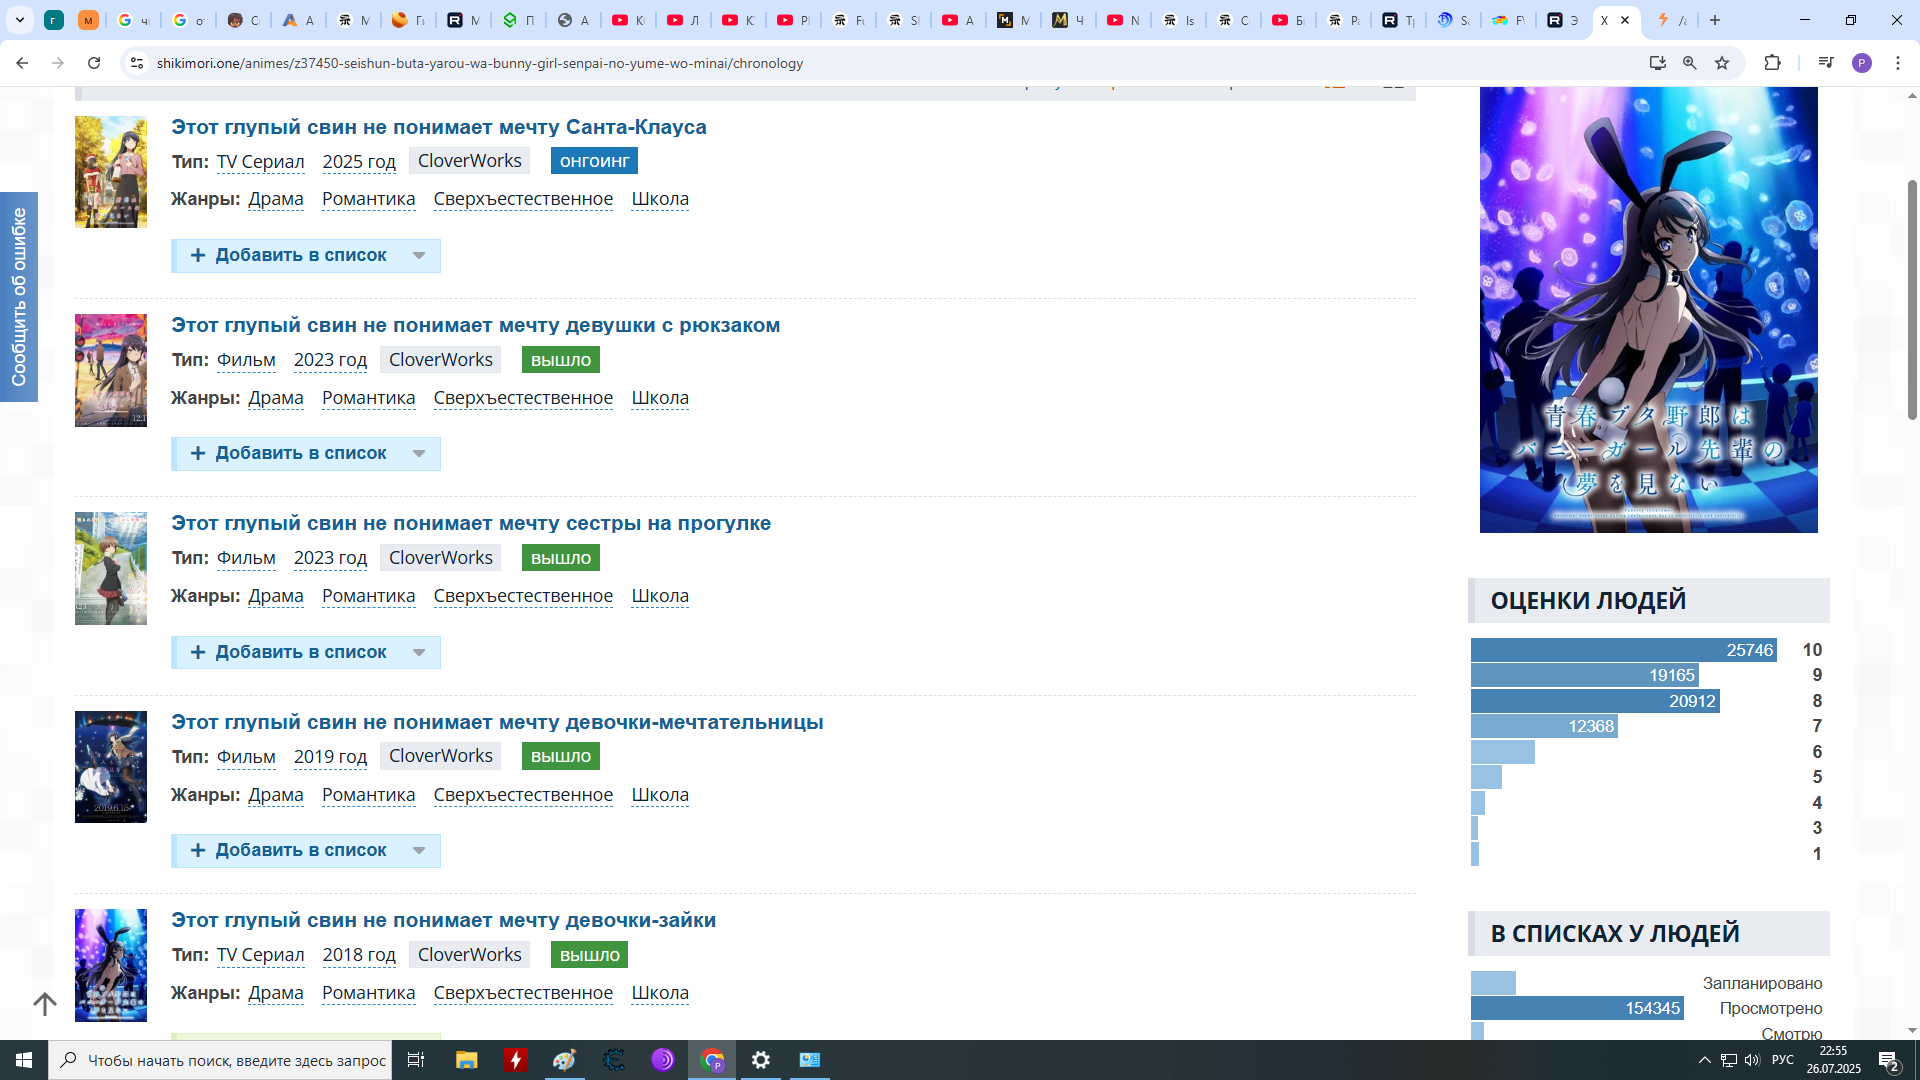Open the Chrome menu three-dots icon
The height and width of the screenshot is (1080, 1920).
point(1898,63)
